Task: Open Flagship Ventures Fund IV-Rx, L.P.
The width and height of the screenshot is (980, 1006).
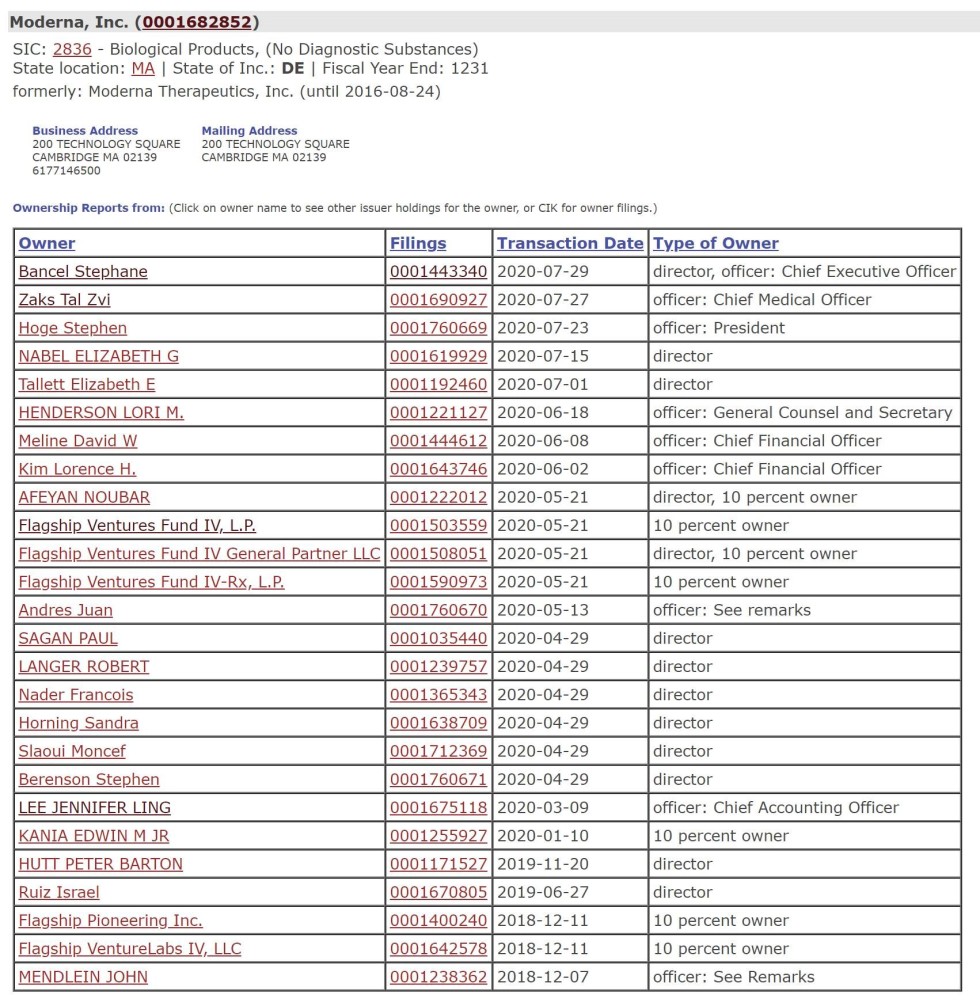Action: pyautogui.click(x=151, y=582)
